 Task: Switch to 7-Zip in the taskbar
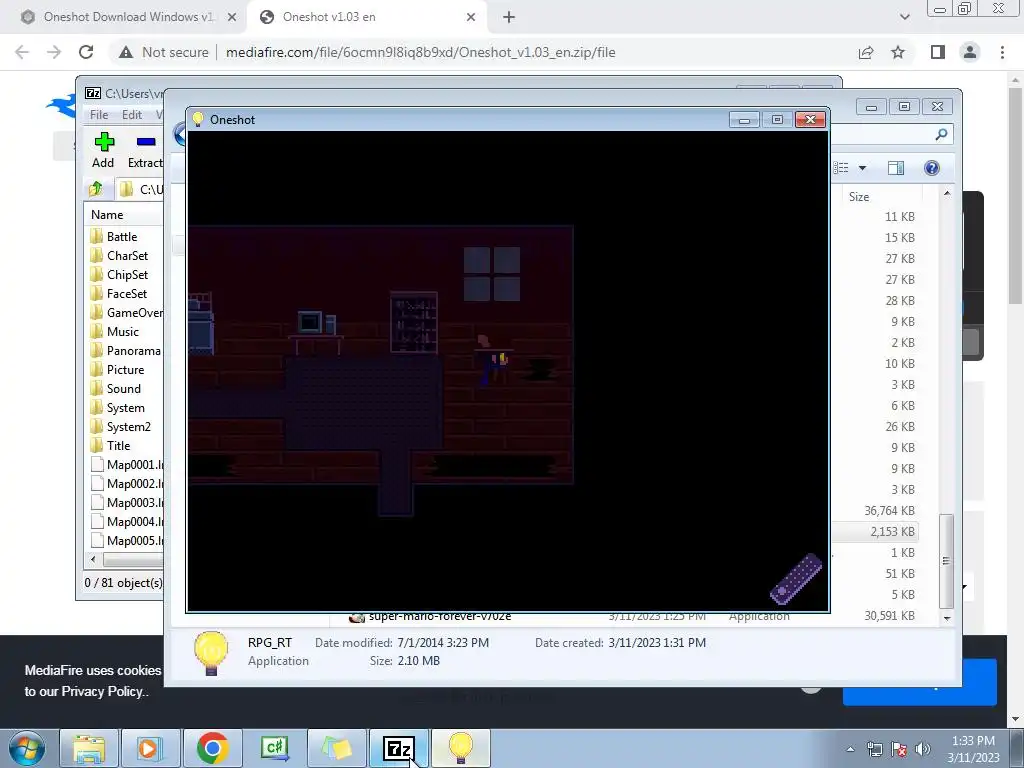(398, 748)
